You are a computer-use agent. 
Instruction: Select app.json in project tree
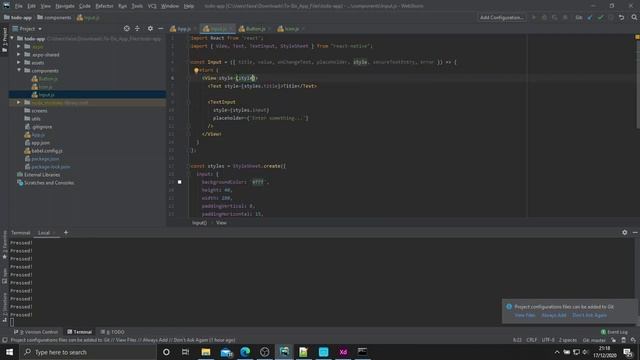click(41, 143)
